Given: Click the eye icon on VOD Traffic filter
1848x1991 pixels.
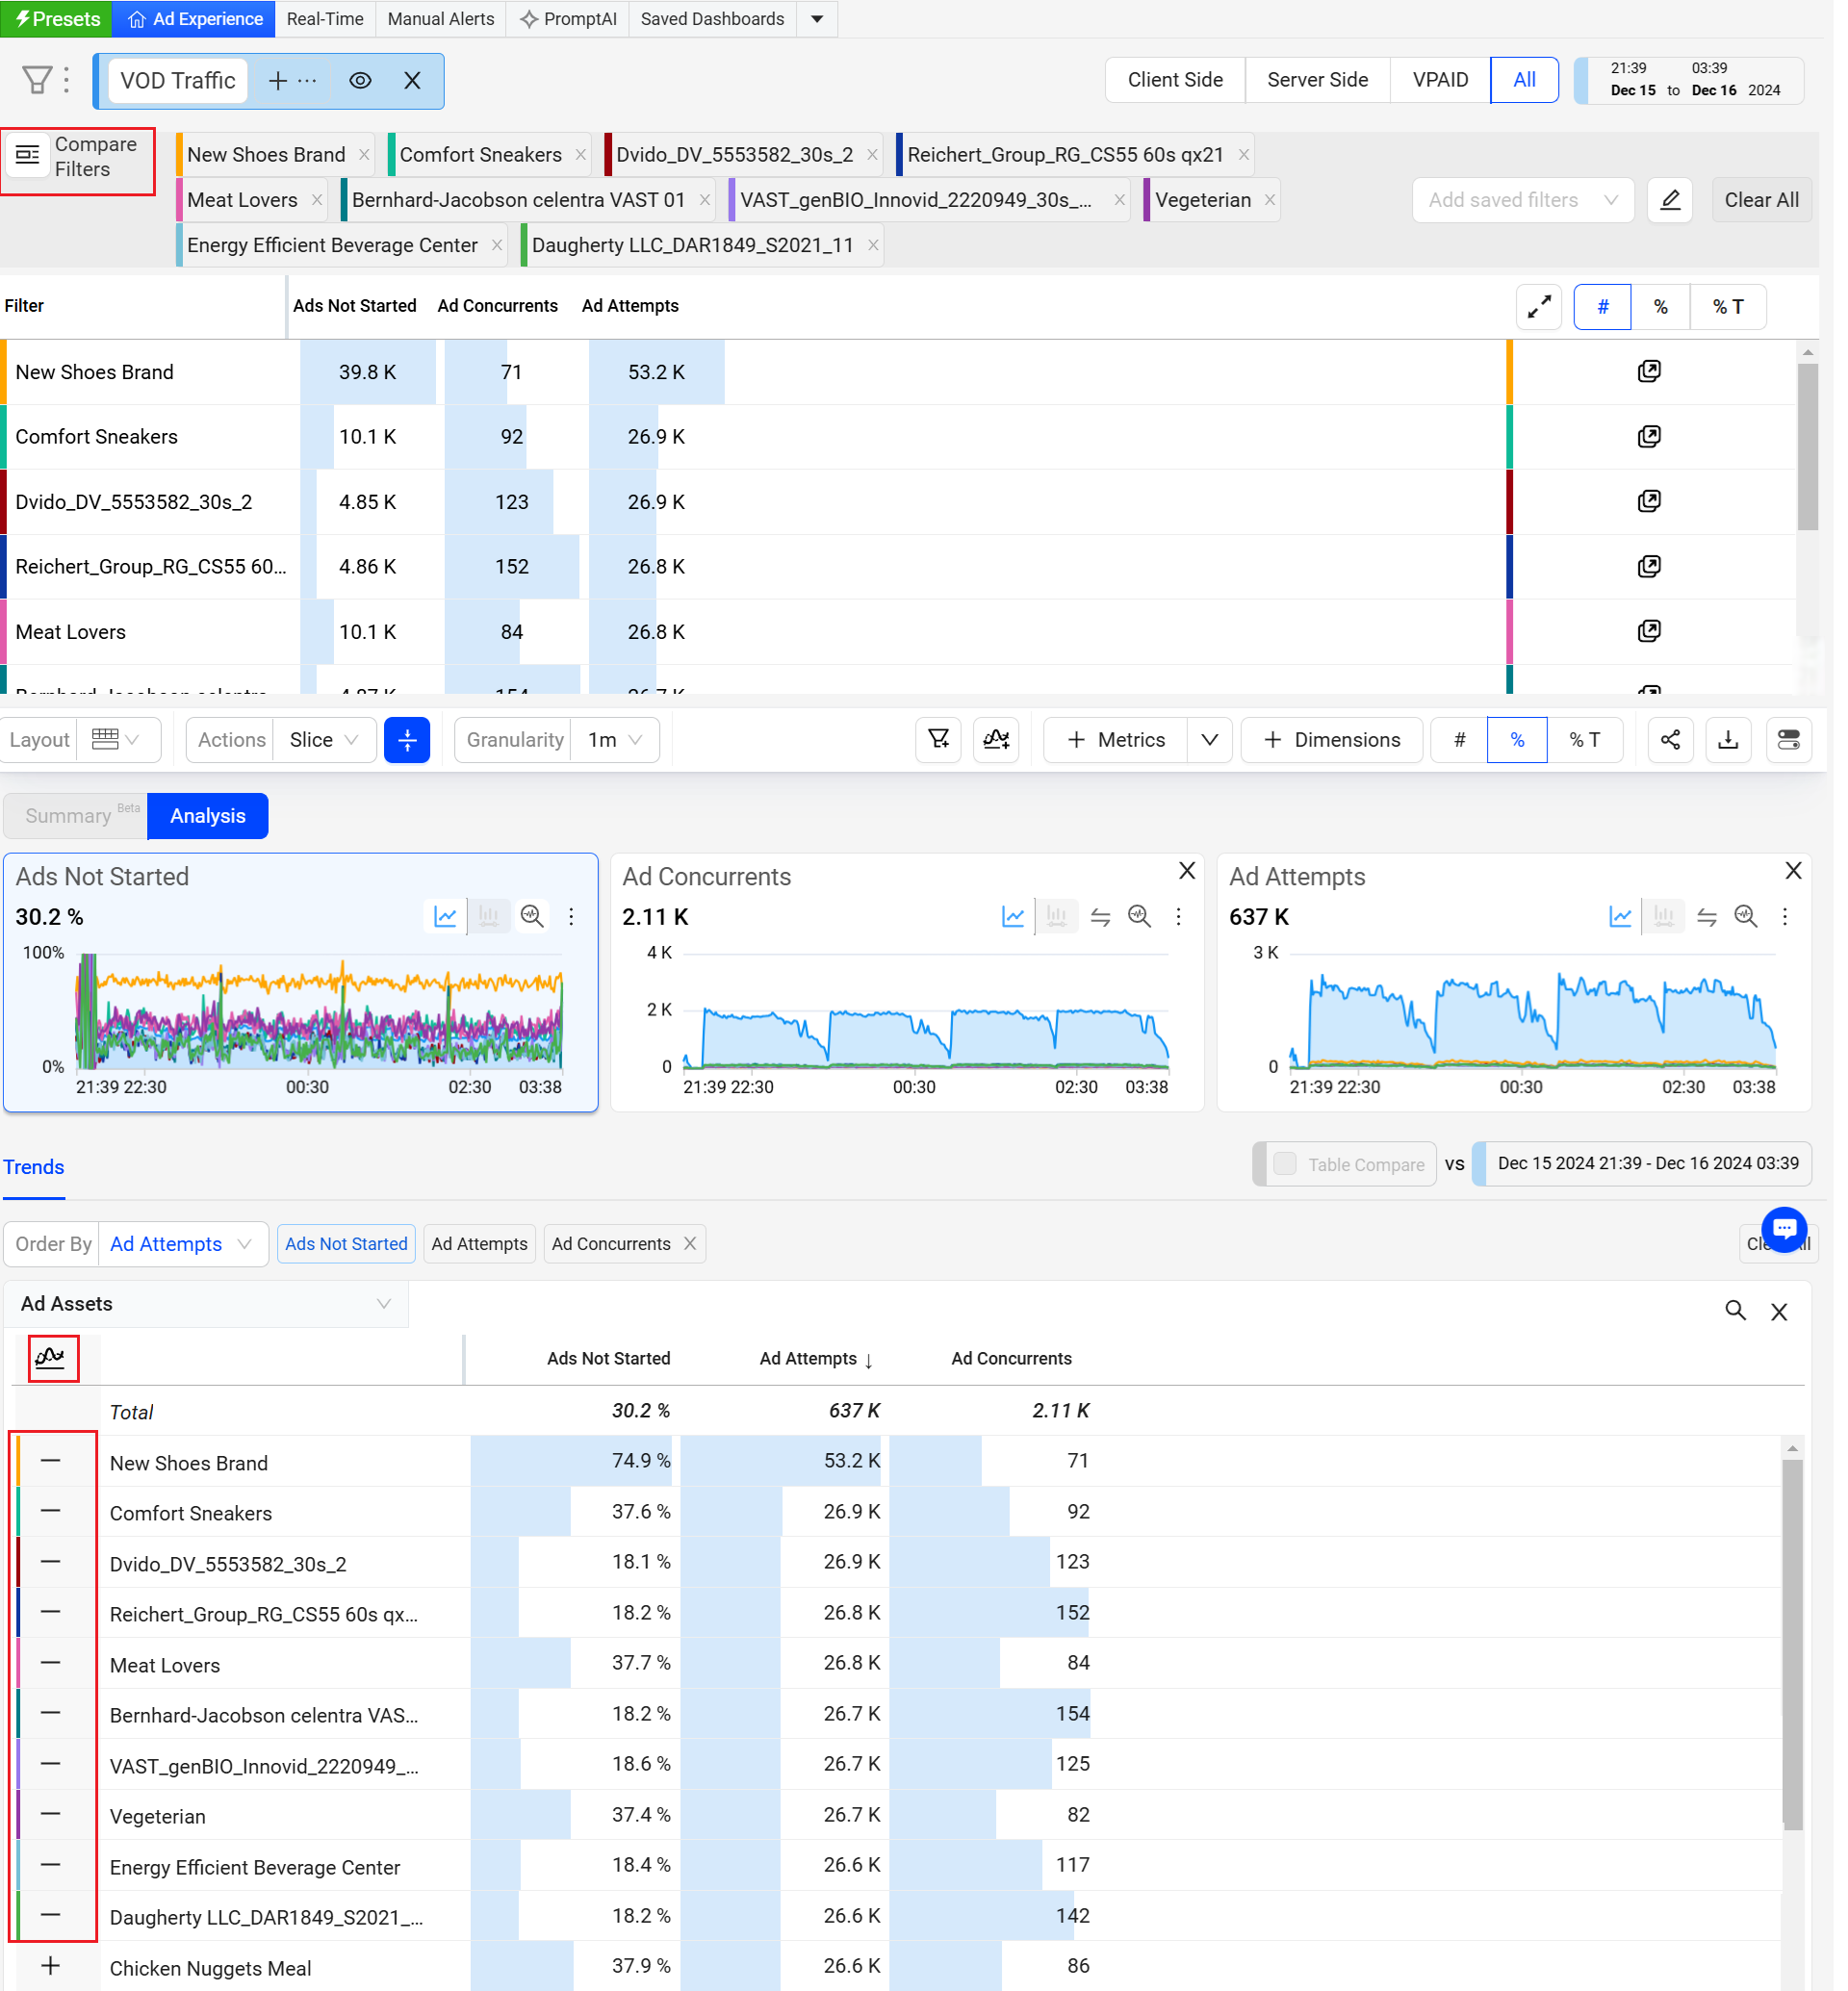Looking at the screenshot, I should (x=362, y=81).
